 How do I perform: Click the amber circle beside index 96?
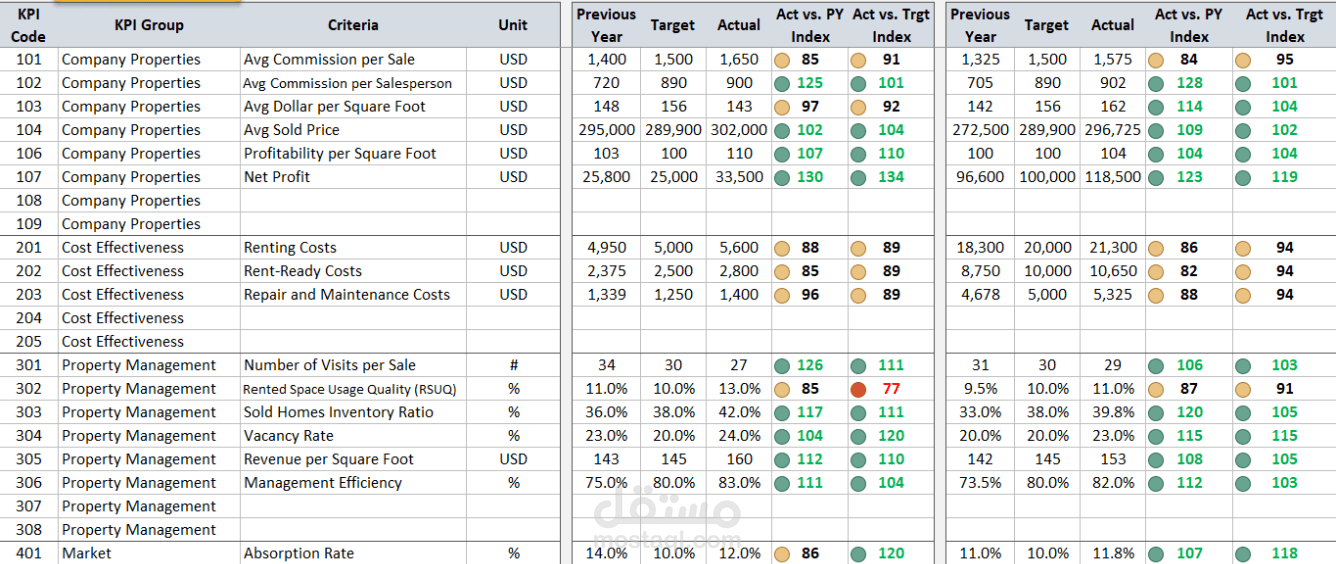pos(783,295)
